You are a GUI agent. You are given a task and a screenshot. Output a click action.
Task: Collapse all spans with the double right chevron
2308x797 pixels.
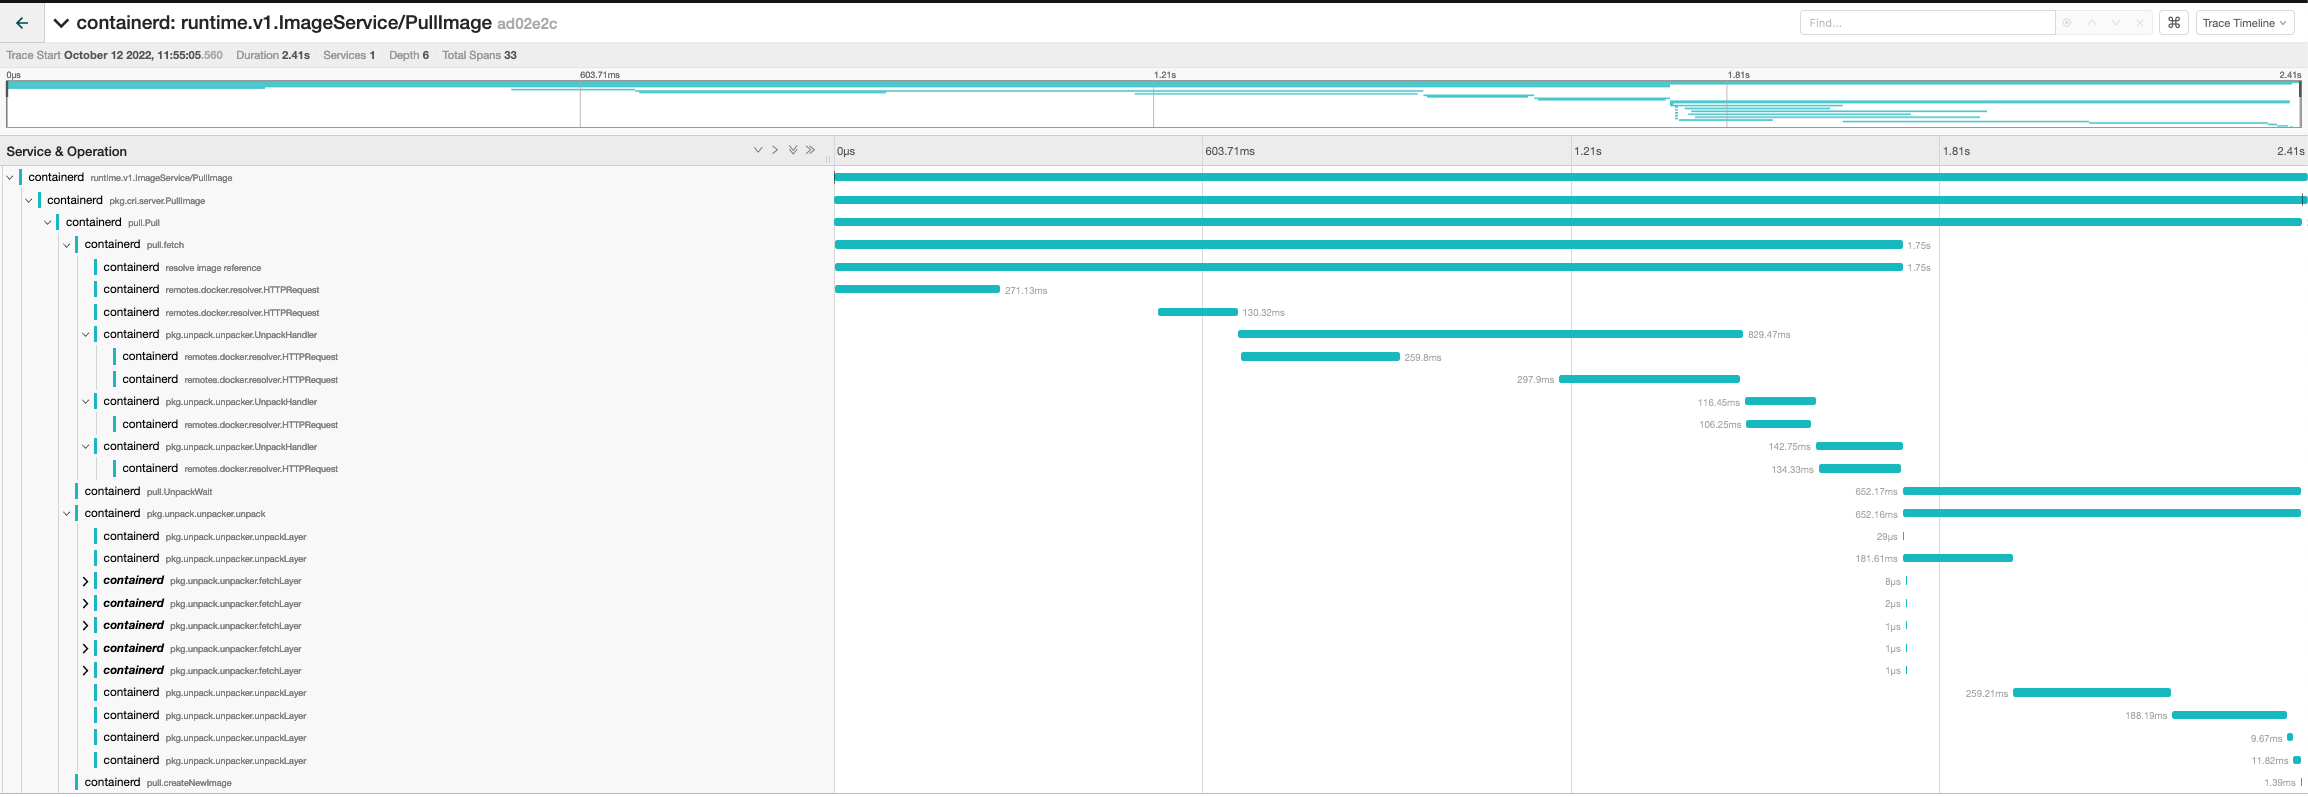pyautogui.click(x=811, y=150)
